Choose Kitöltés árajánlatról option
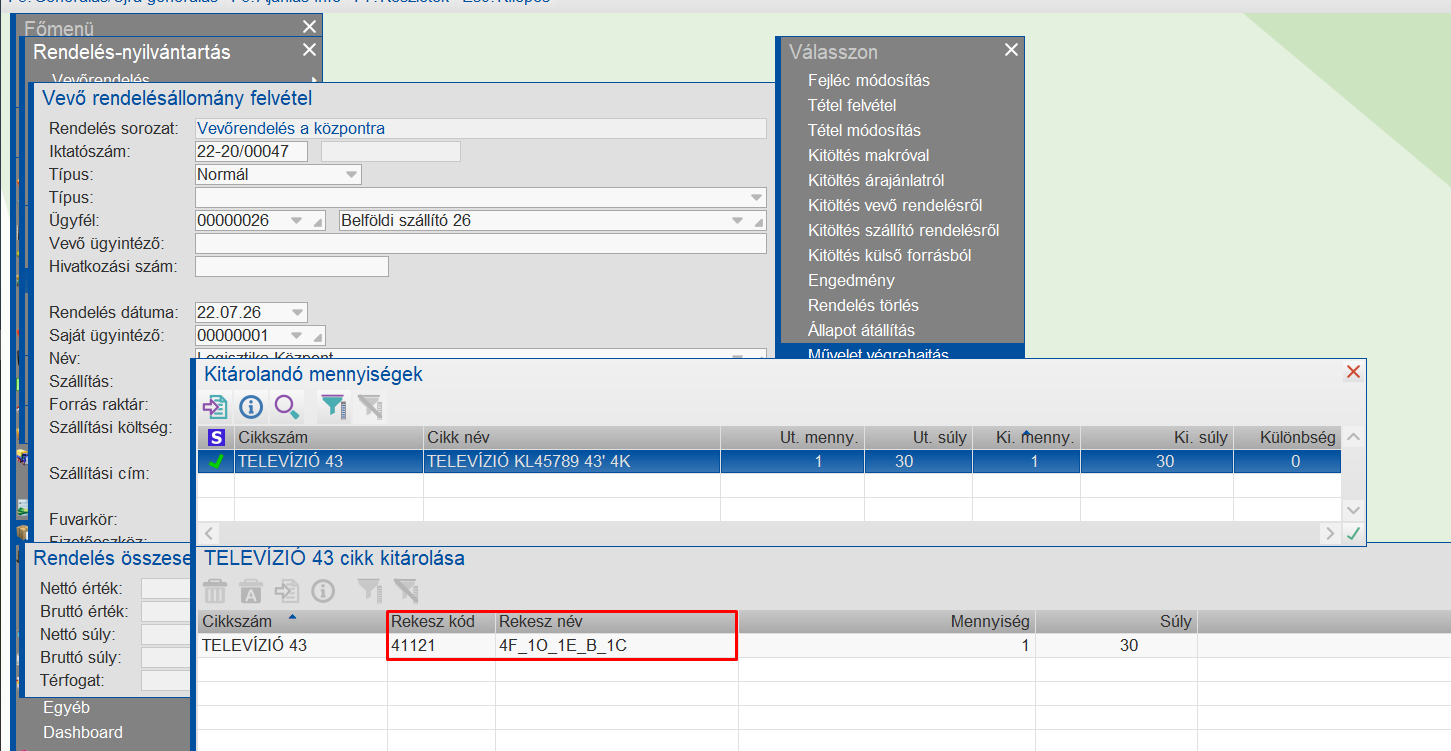Image resolution: width=1451 pixels, height=751 pixels. pyautogui.click(x=876, y=180)
